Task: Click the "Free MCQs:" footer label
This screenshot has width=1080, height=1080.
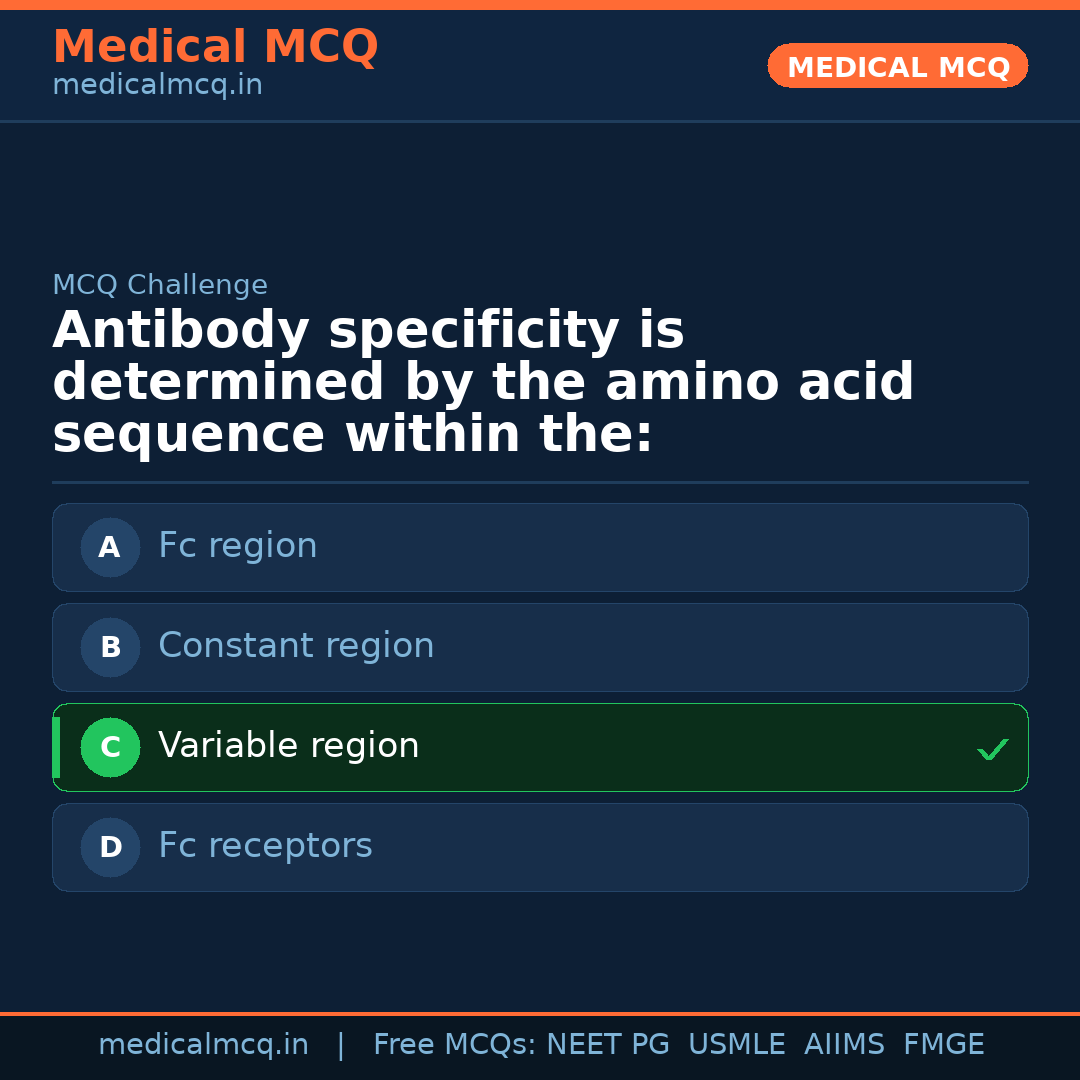Action: 455,1045
